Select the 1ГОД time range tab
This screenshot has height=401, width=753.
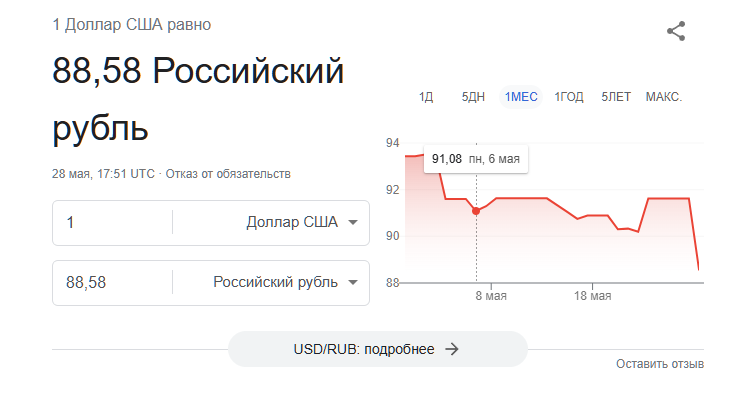point(569,97)
